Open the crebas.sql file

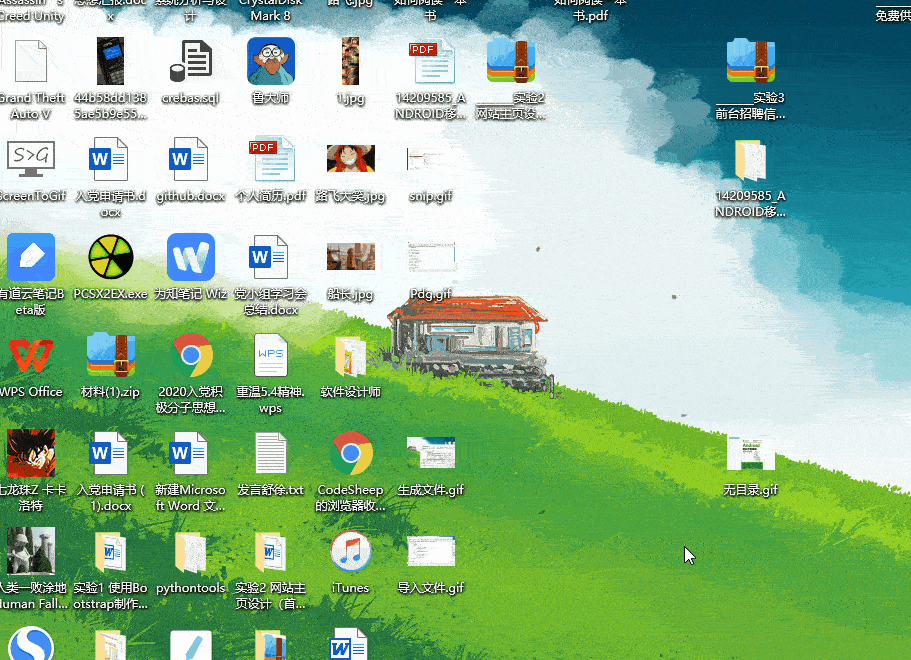coord(191,62)
